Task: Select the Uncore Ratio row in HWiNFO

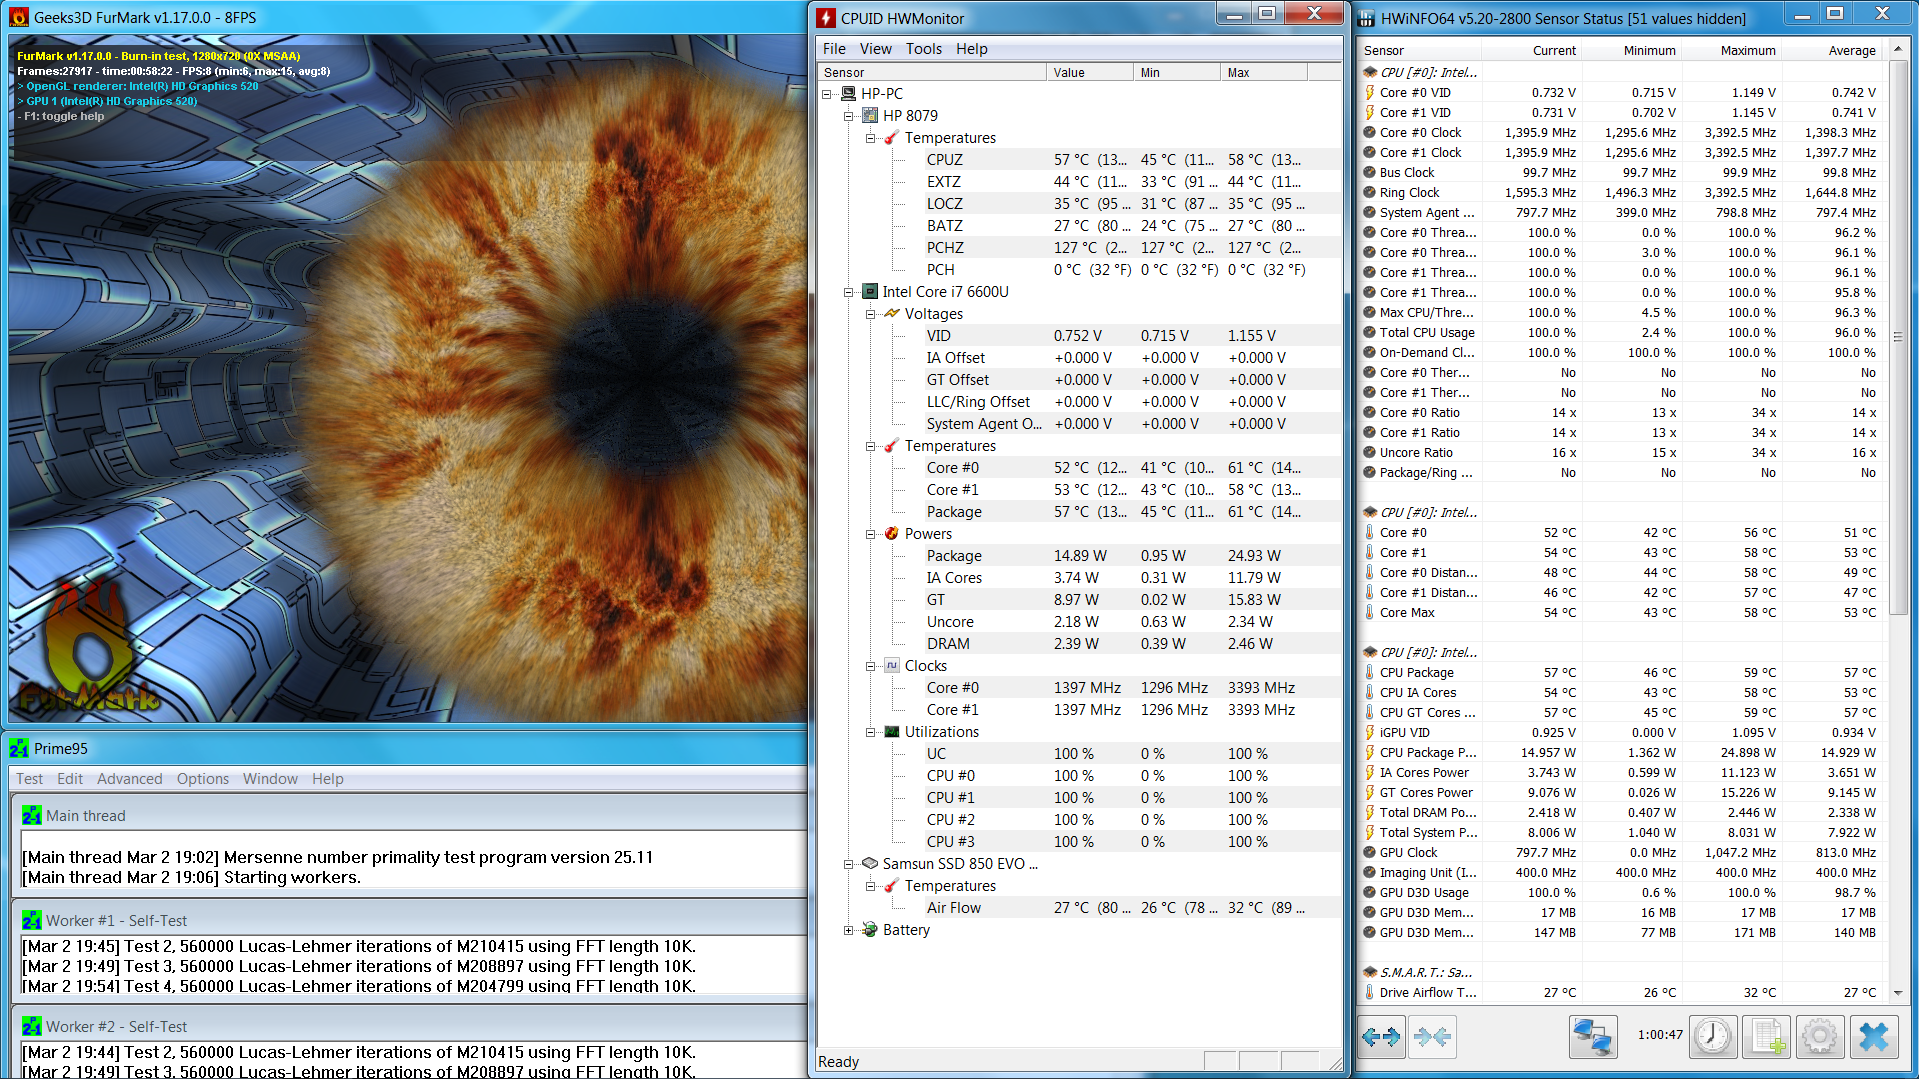Action: (1622, 452)
